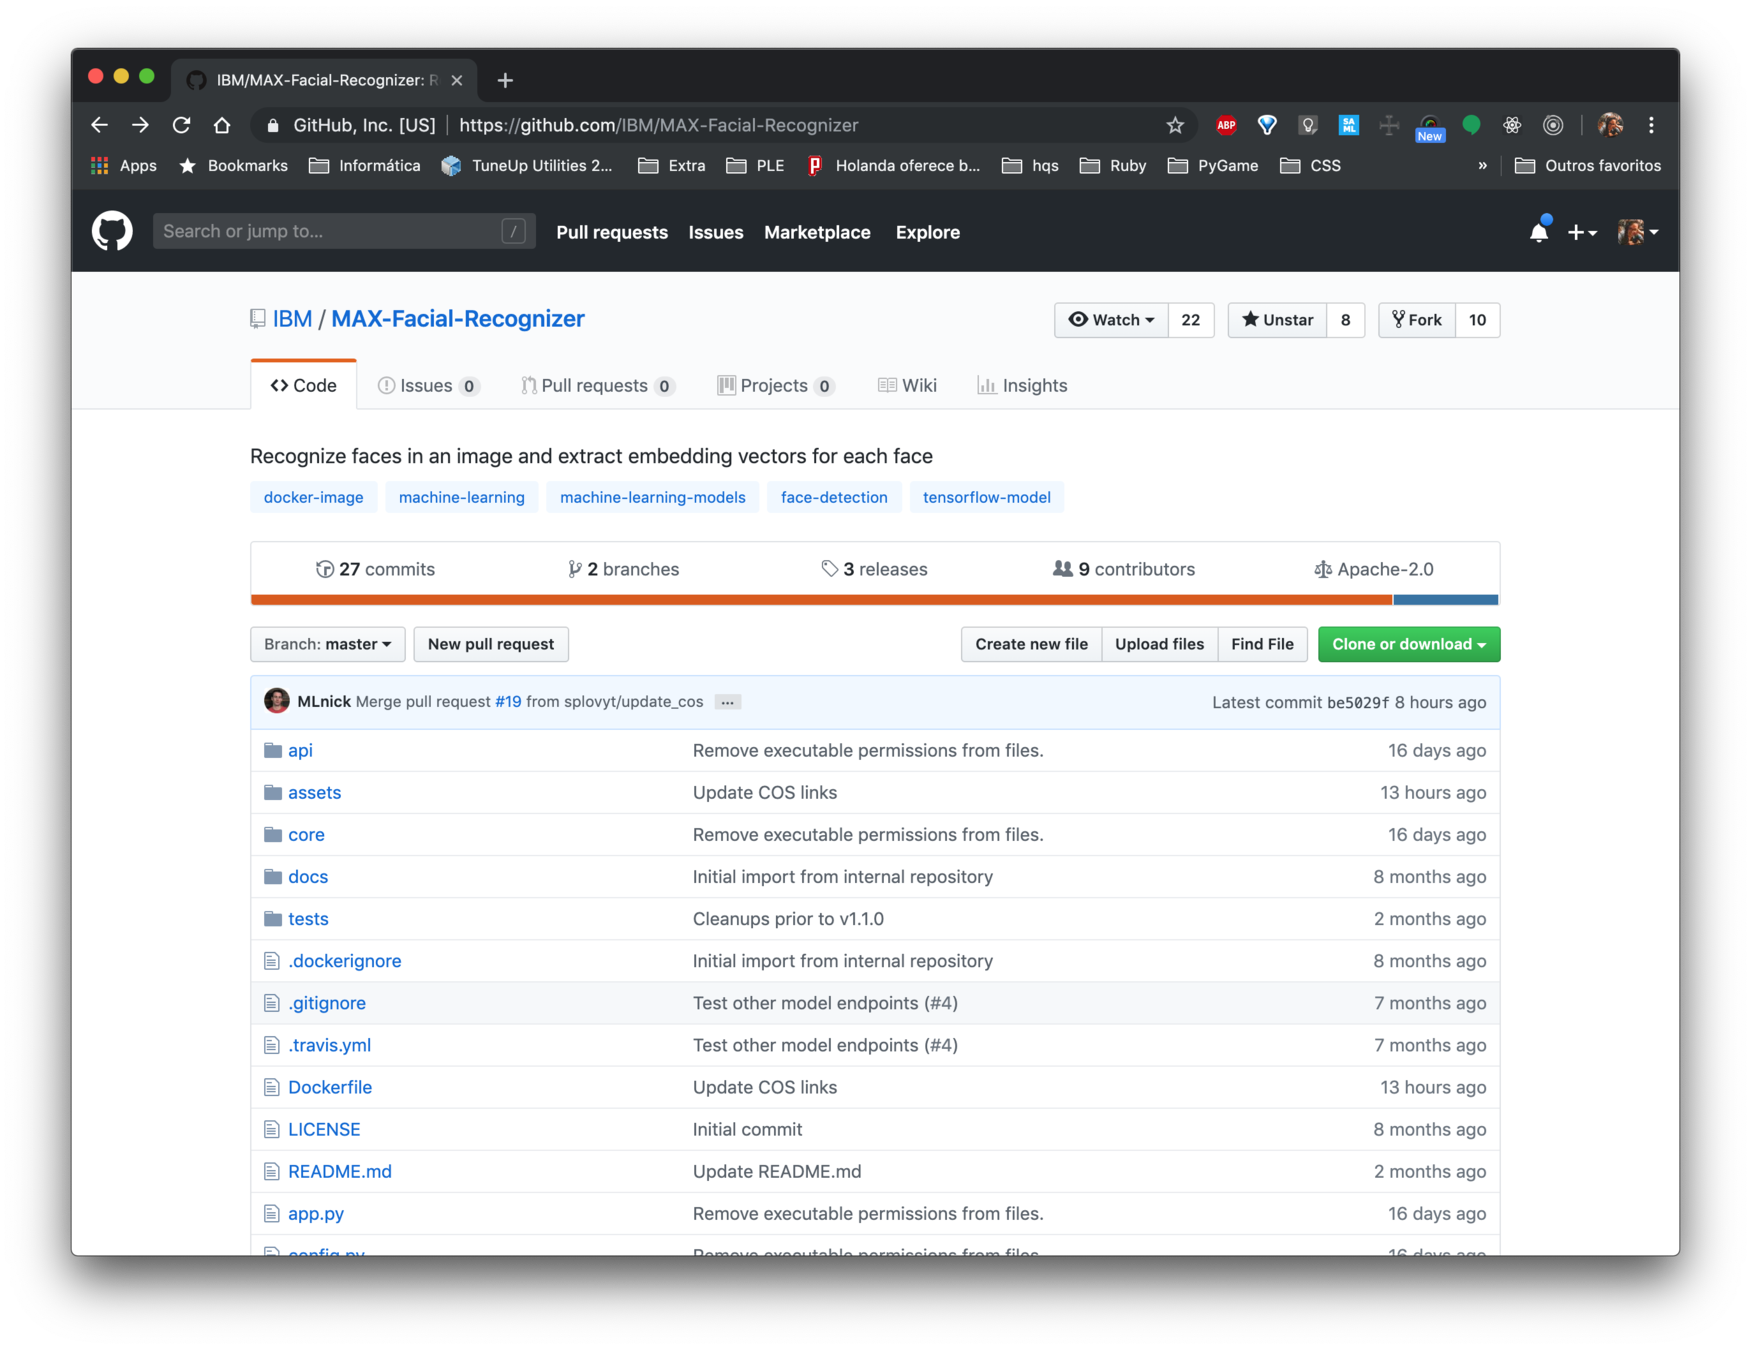The image size is (1751, 1350).
Task: Select the Code tab
Action: [303, 385]
